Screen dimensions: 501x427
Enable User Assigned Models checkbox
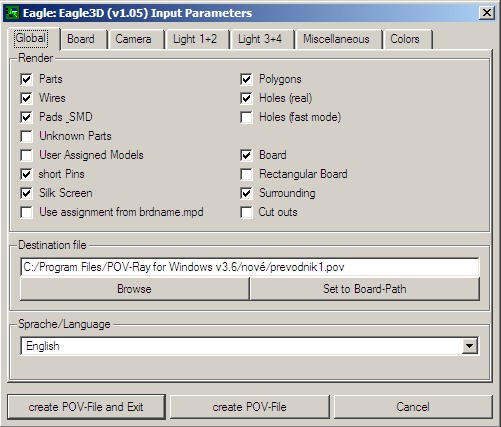pos(26,155)
